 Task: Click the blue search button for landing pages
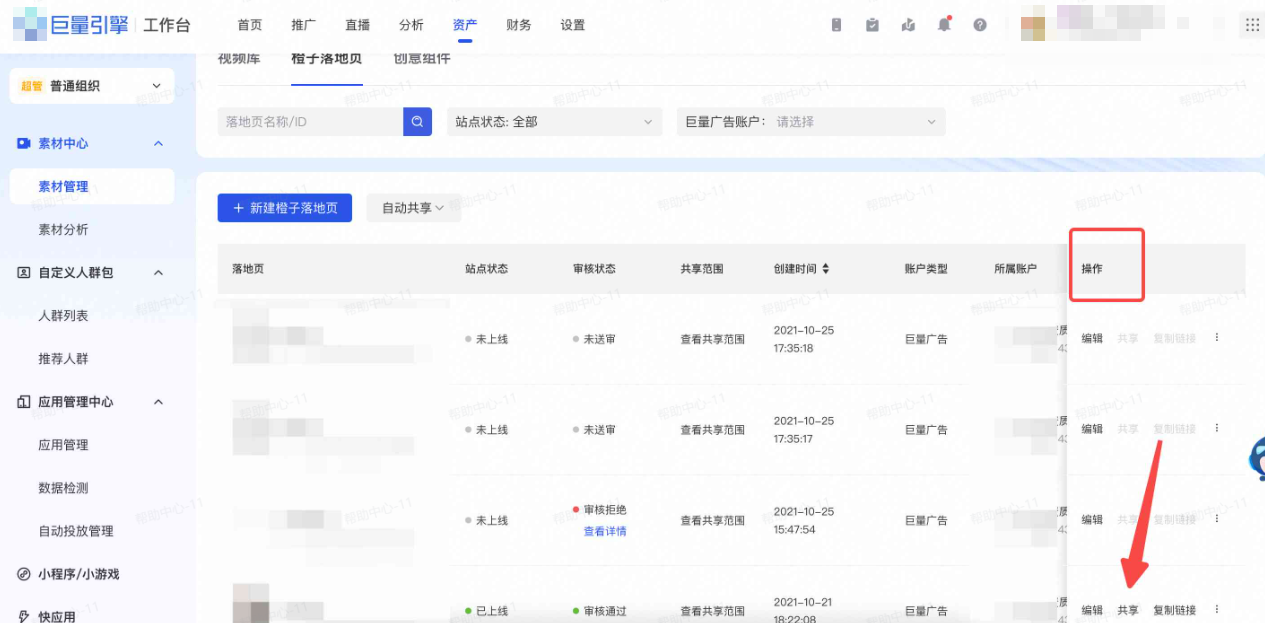[x=418, y=122]
